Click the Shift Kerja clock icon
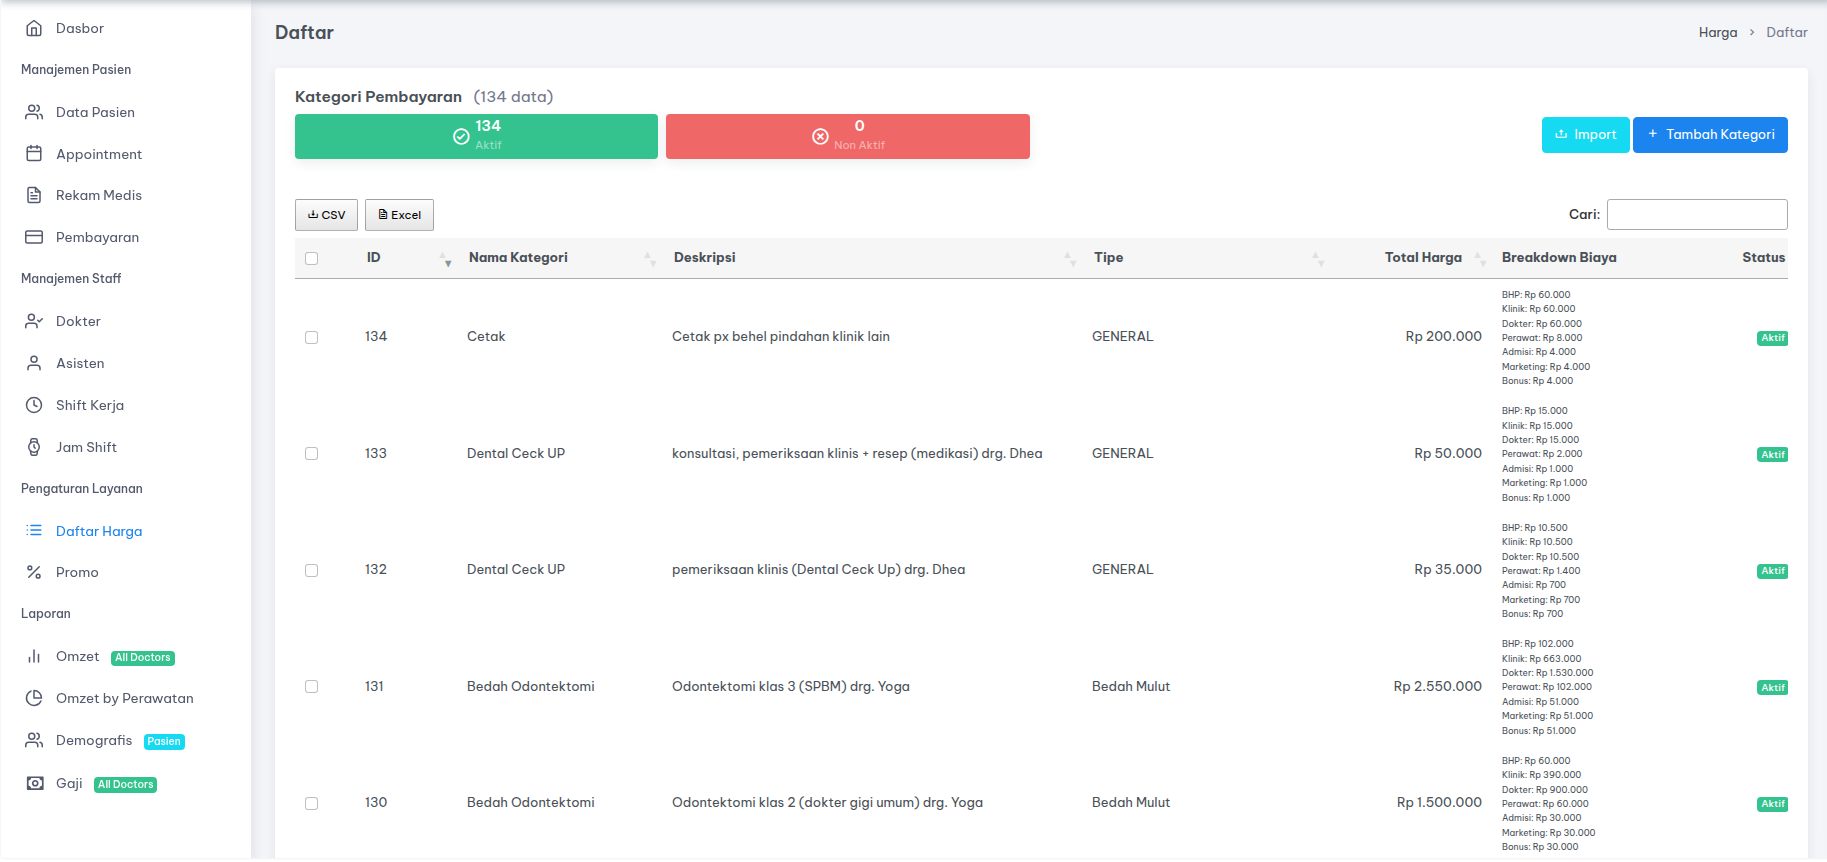Image resolution: width=1827 pixels, height=862 pixels. [34, 405]
